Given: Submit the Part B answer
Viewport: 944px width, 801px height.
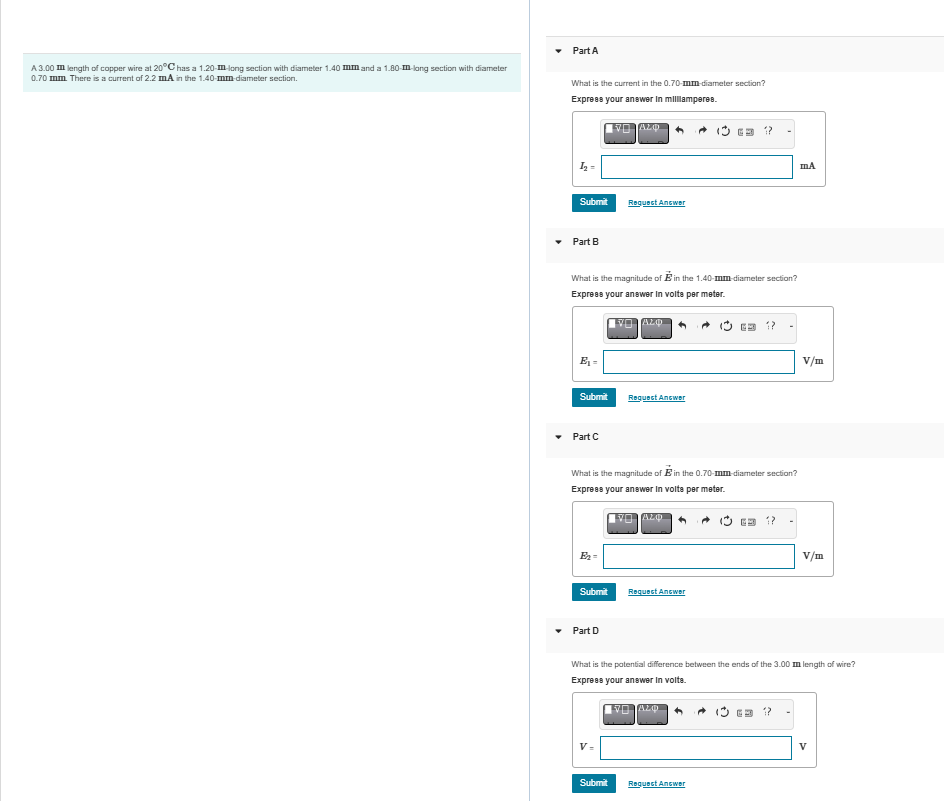Looking at the screenshot, I should coord(594,397).
